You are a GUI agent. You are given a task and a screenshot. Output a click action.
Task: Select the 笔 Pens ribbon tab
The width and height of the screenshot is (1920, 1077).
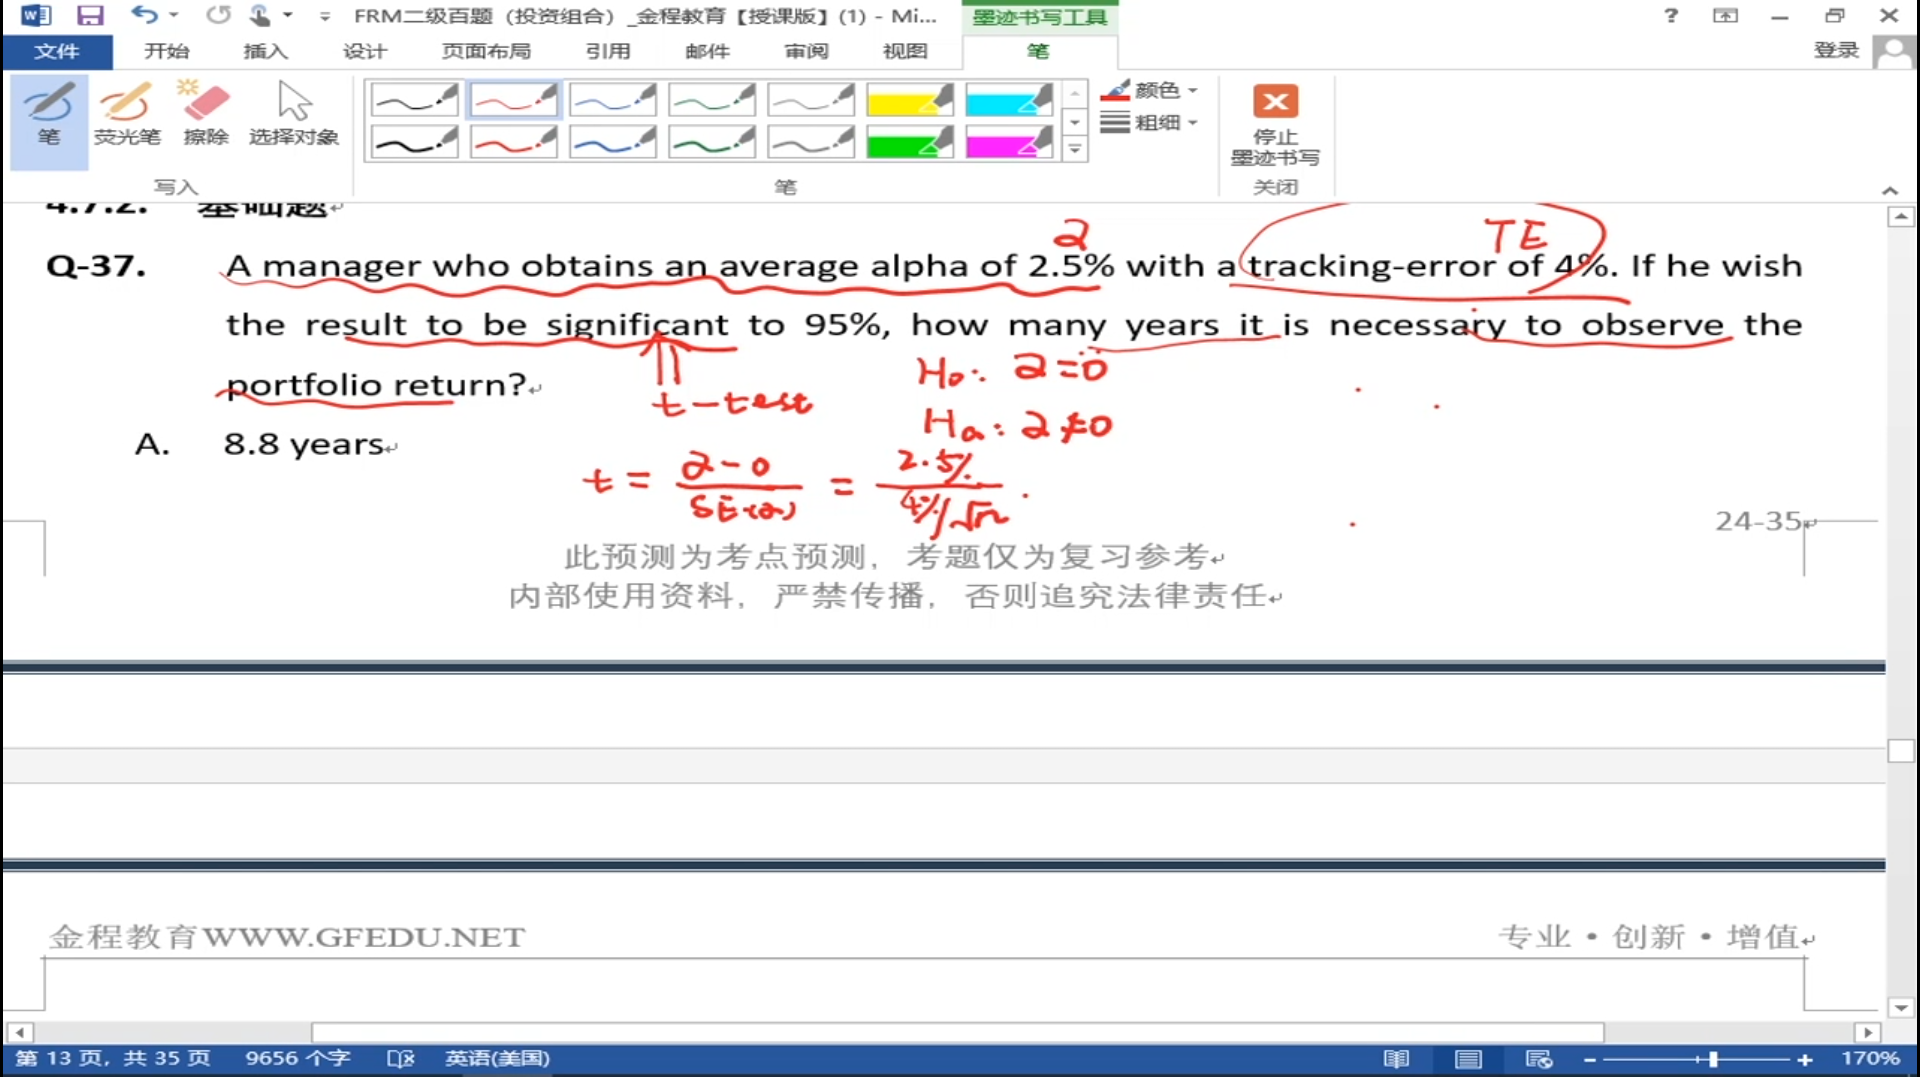(x=1038, y=51)
